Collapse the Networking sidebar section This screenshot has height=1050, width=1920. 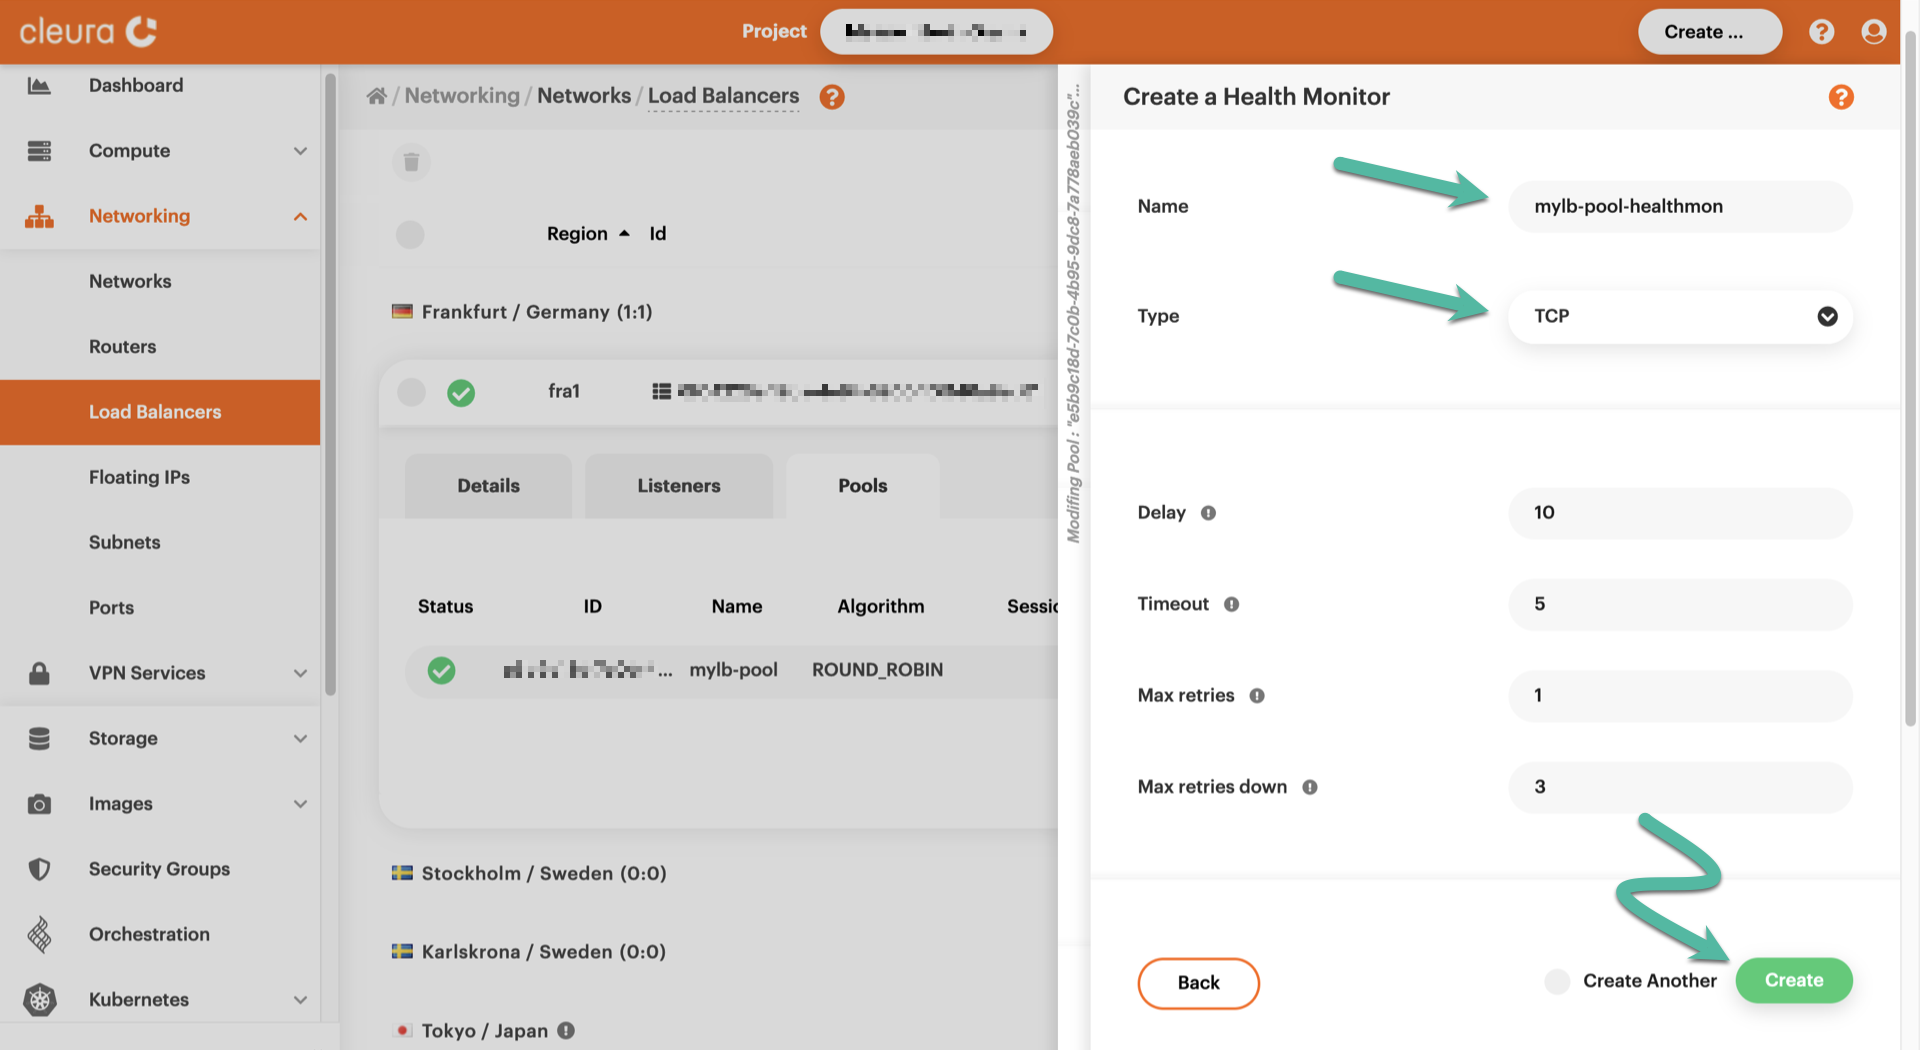[300, 215]
